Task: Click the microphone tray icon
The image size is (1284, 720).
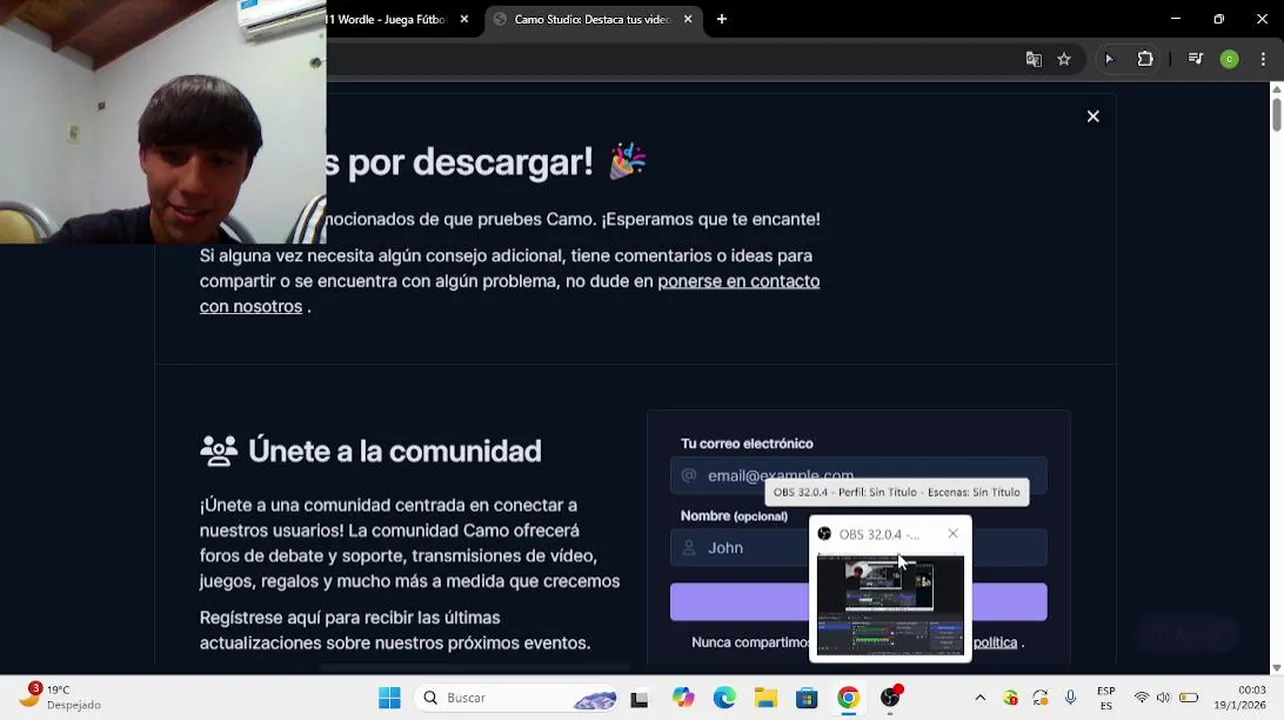Action: tap(1070, 698)
